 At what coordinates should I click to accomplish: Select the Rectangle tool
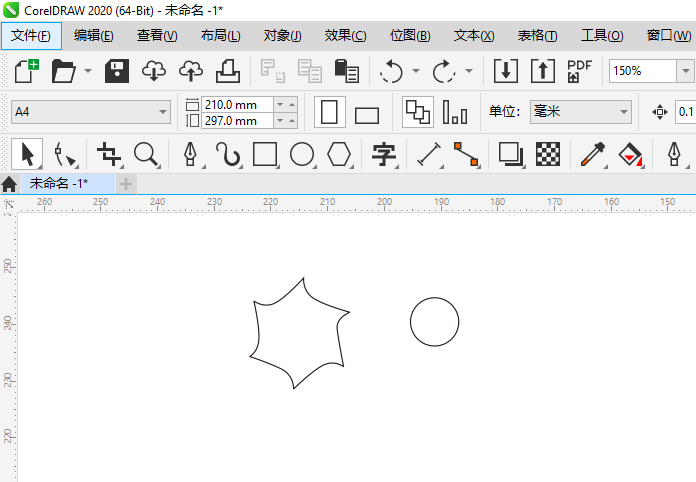pos(265,154)
